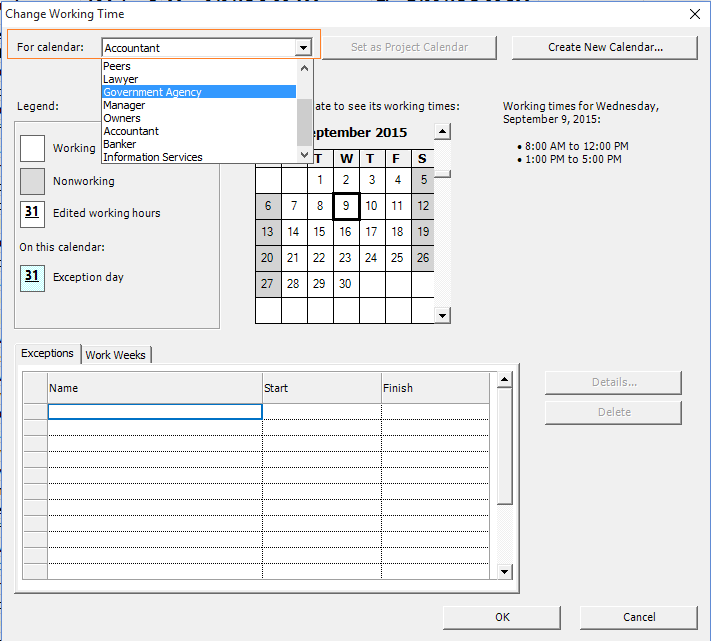The height and width of the screenshot is (641, 711).
Task: Click the Exception day legend box
Action: 32,278
